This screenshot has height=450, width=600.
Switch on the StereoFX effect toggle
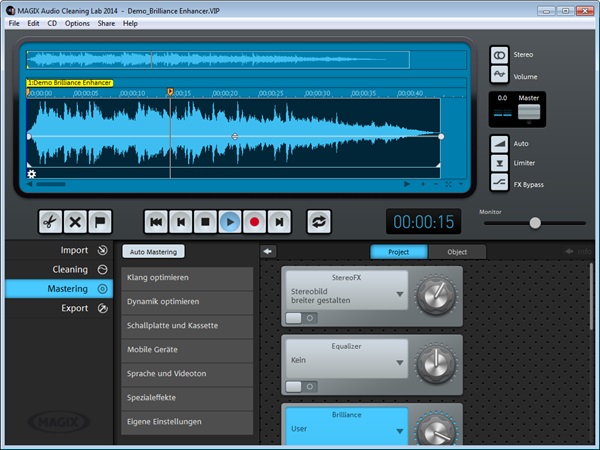point(299,317)
